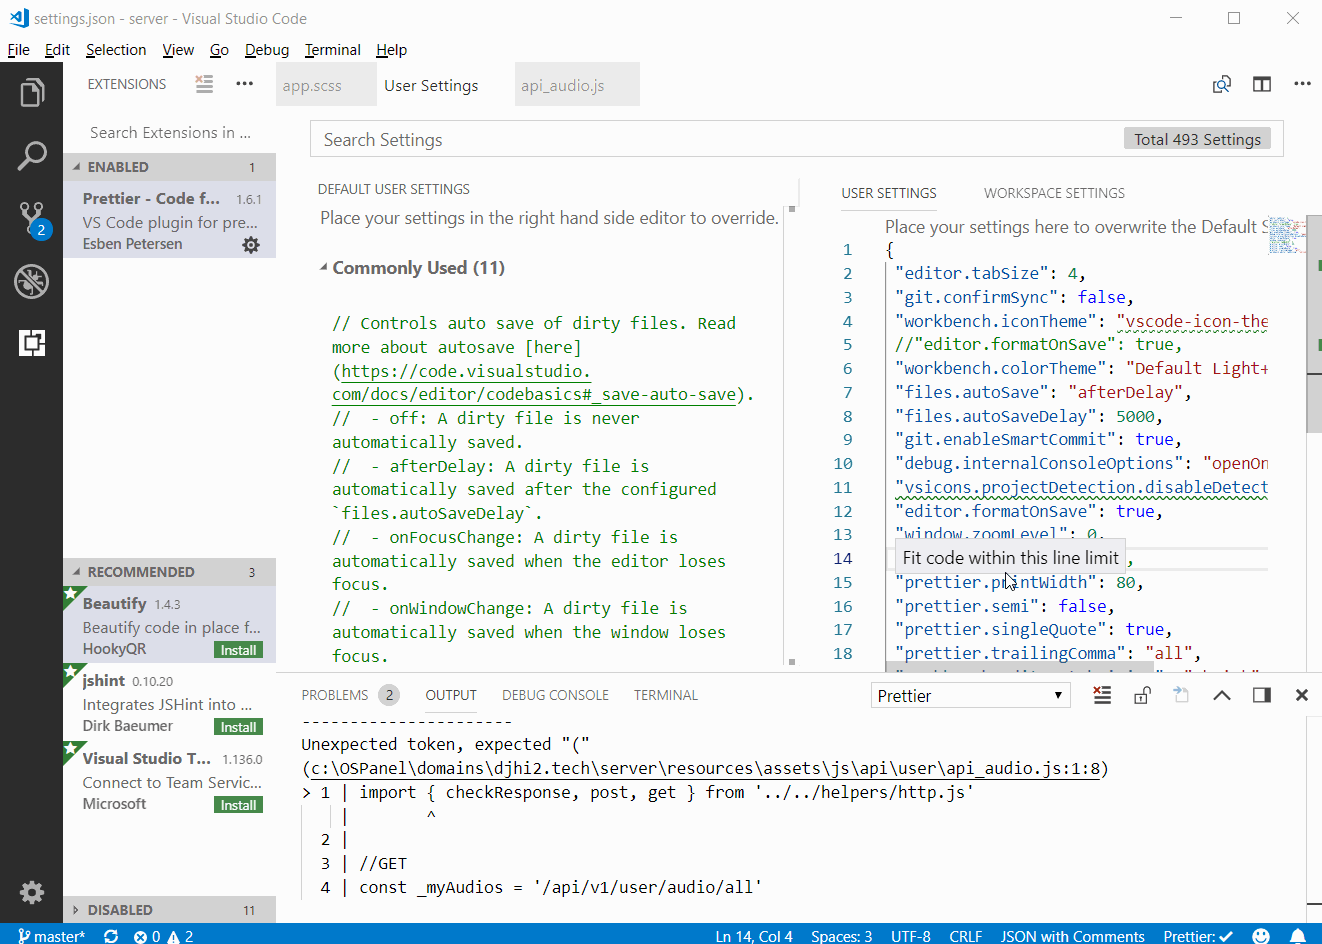Open the Debug menu
Image resolution: width=1322 pixels, height=944 pixels.
(x=267, y=50)
